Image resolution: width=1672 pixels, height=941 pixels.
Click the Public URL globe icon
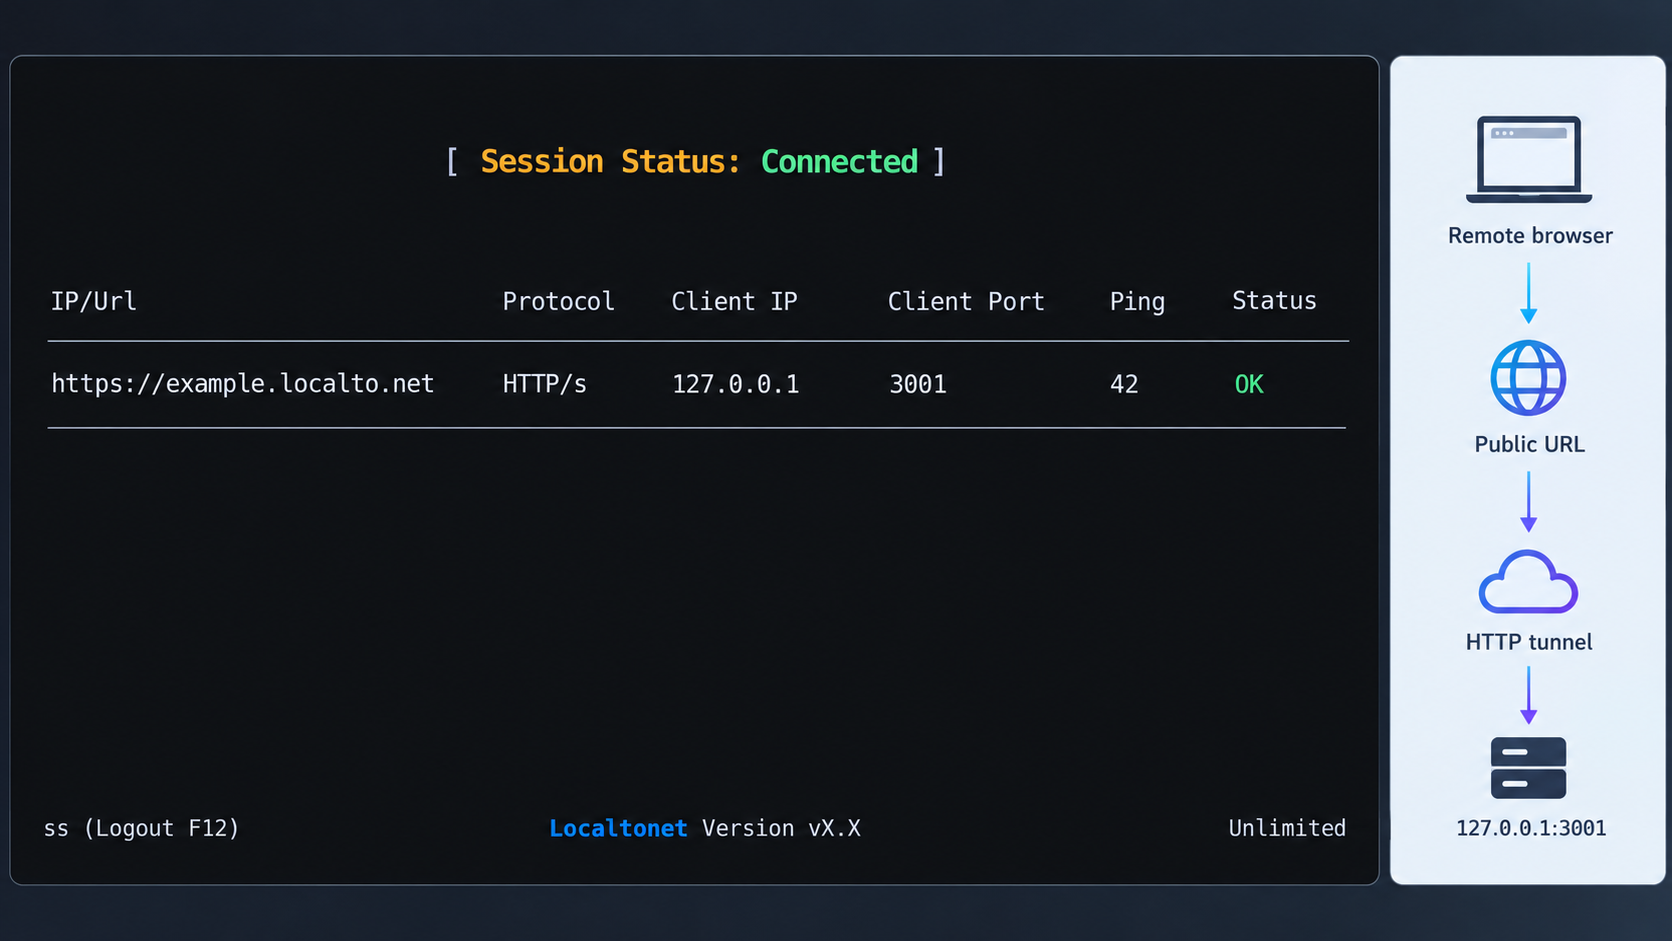[1528, 378]
